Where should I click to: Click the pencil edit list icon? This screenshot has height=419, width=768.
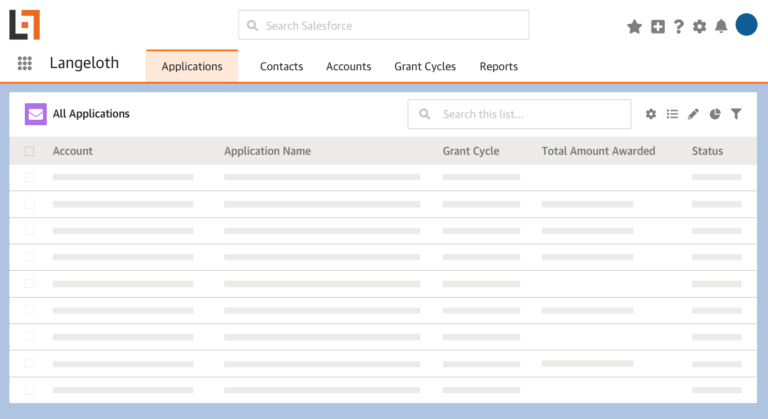coord(693,114)
